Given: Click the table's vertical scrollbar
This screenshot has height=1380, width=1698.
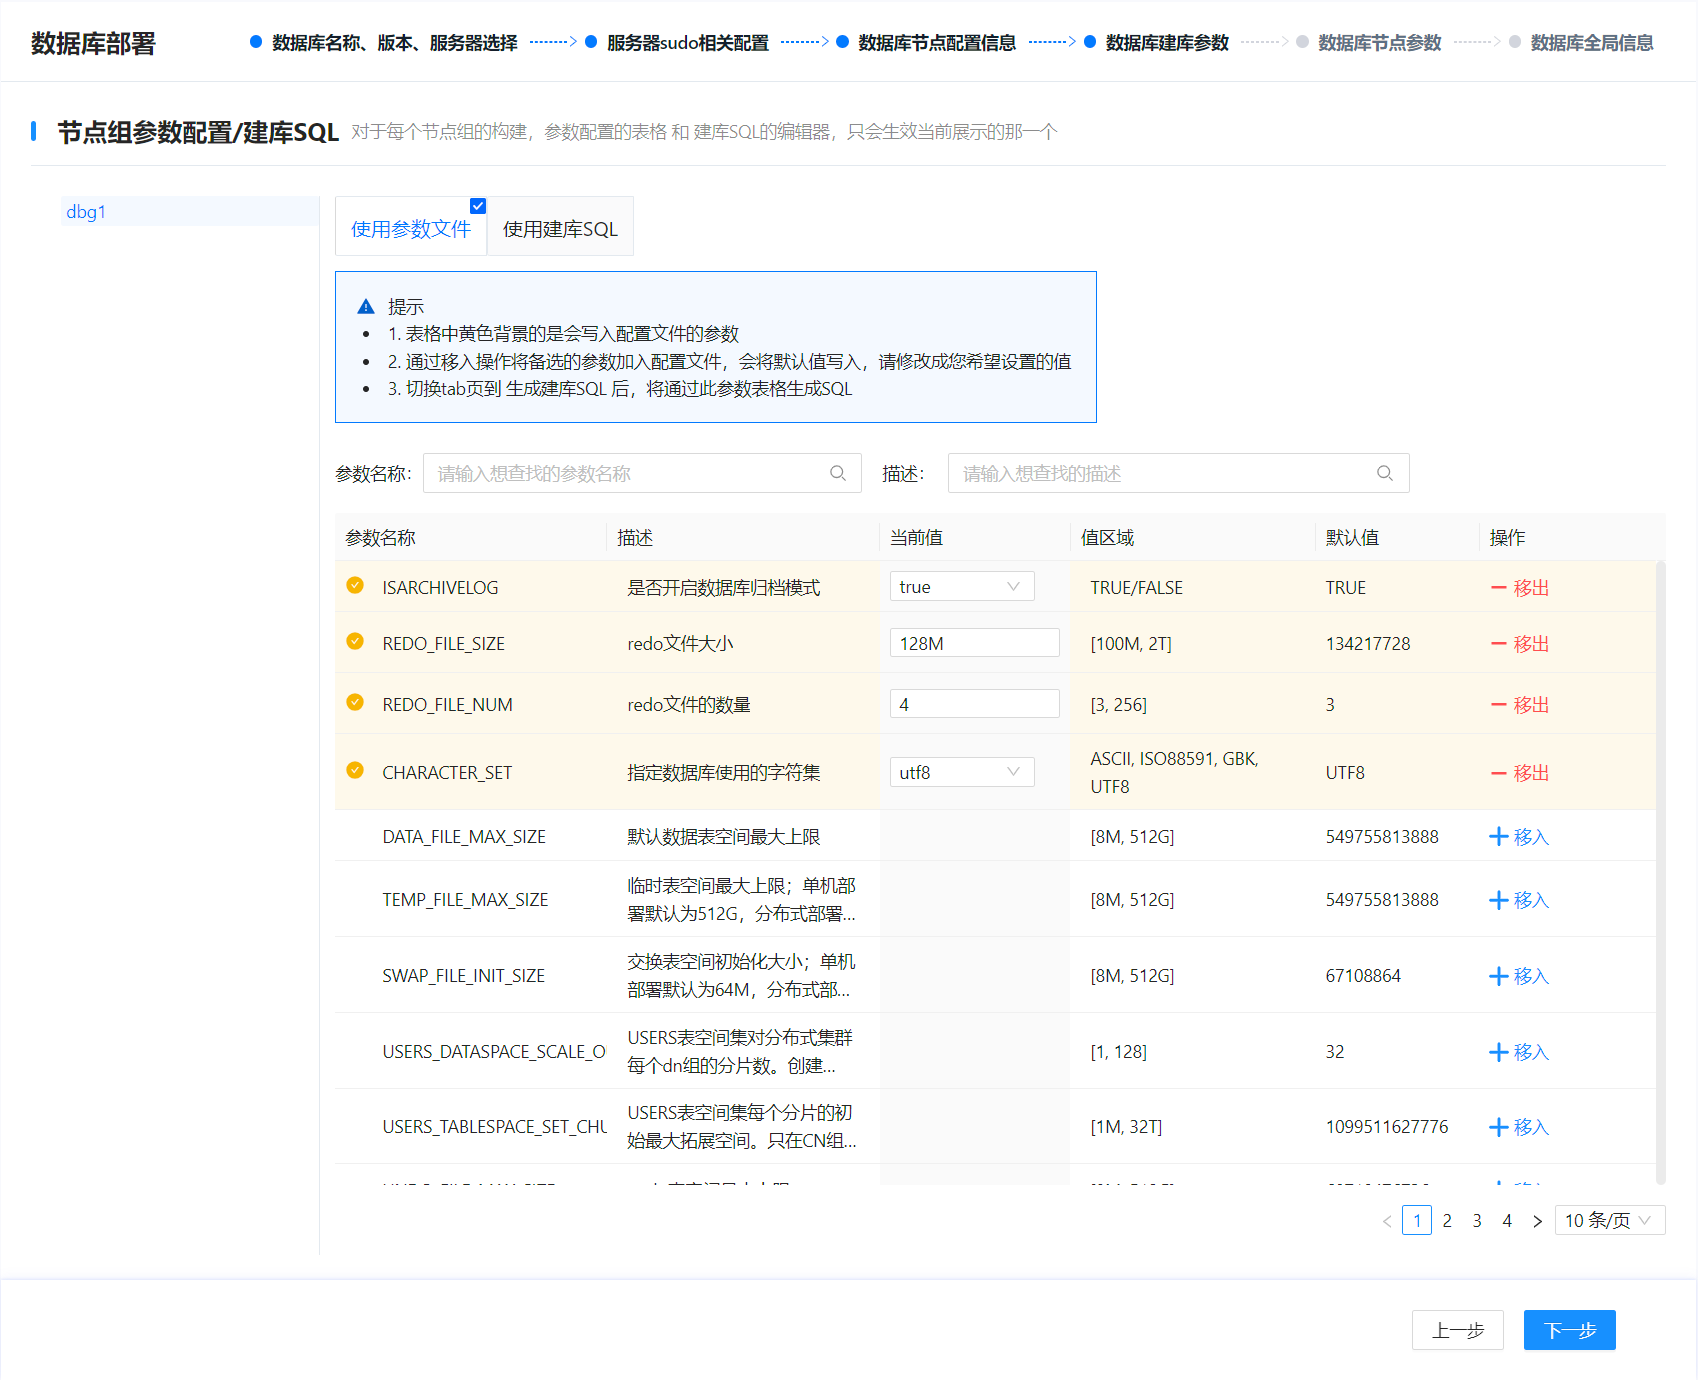Looking at the screenshot, I should (x=1661, y=870).
